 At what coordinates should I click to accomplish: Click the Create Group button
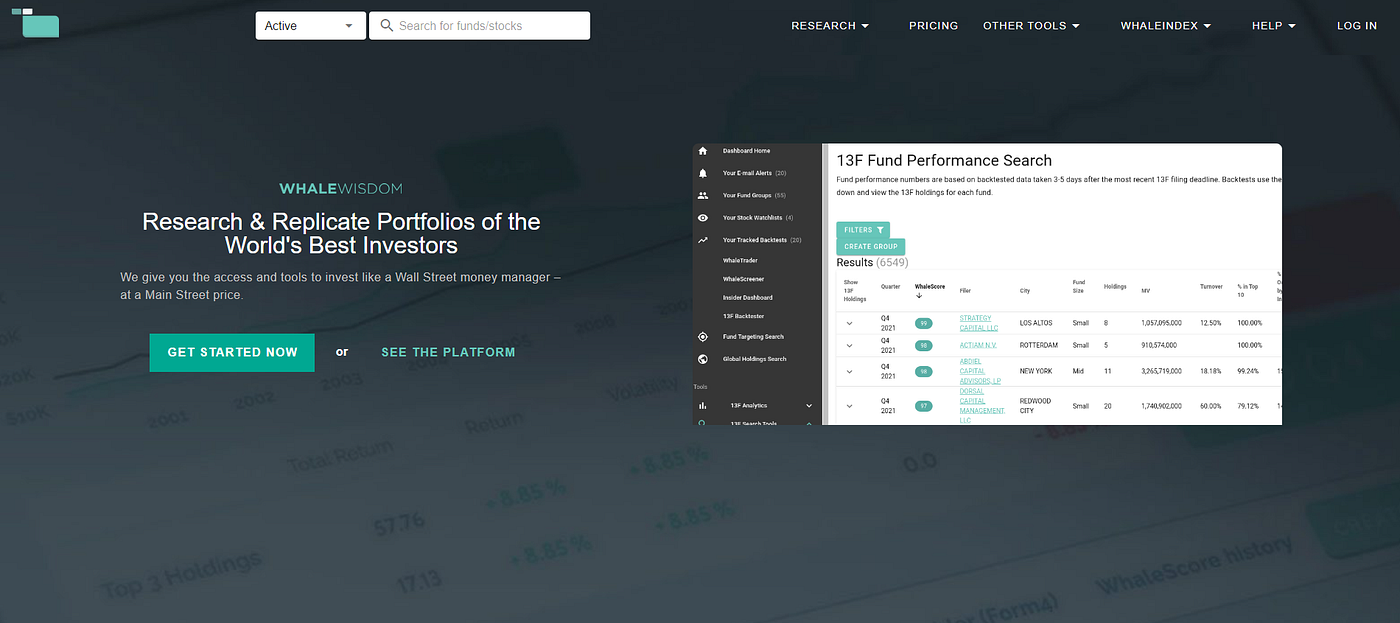[871, 246]
